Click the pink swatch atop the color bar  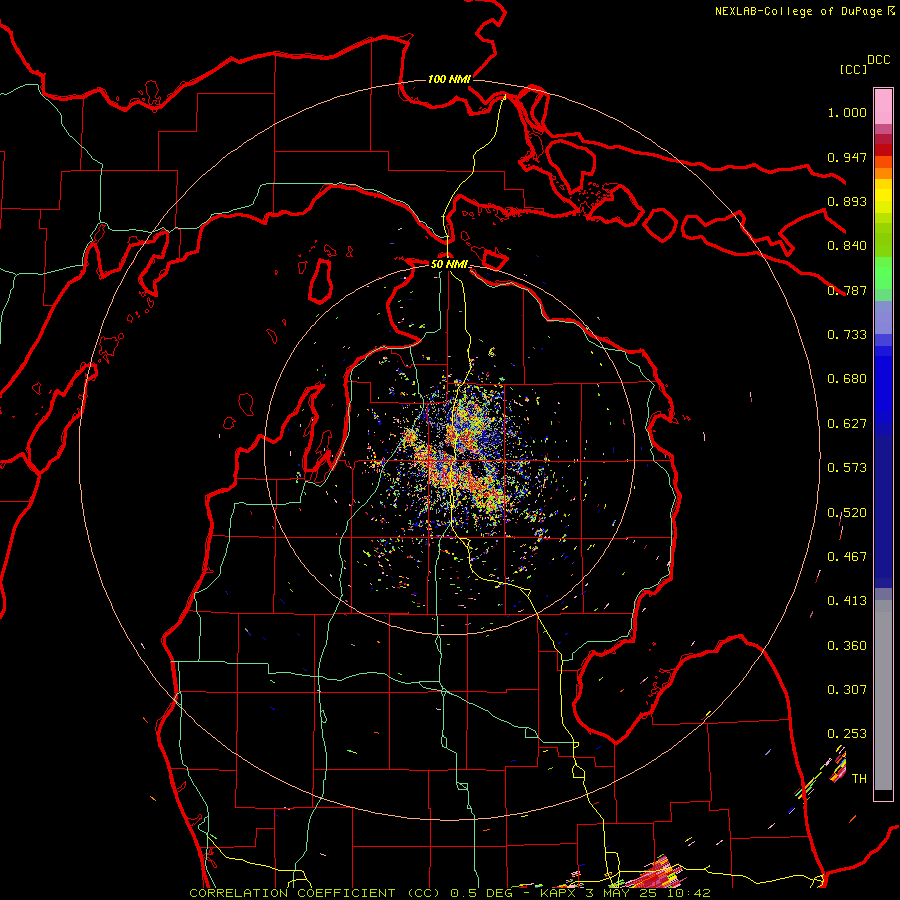[x=883, y=106]
